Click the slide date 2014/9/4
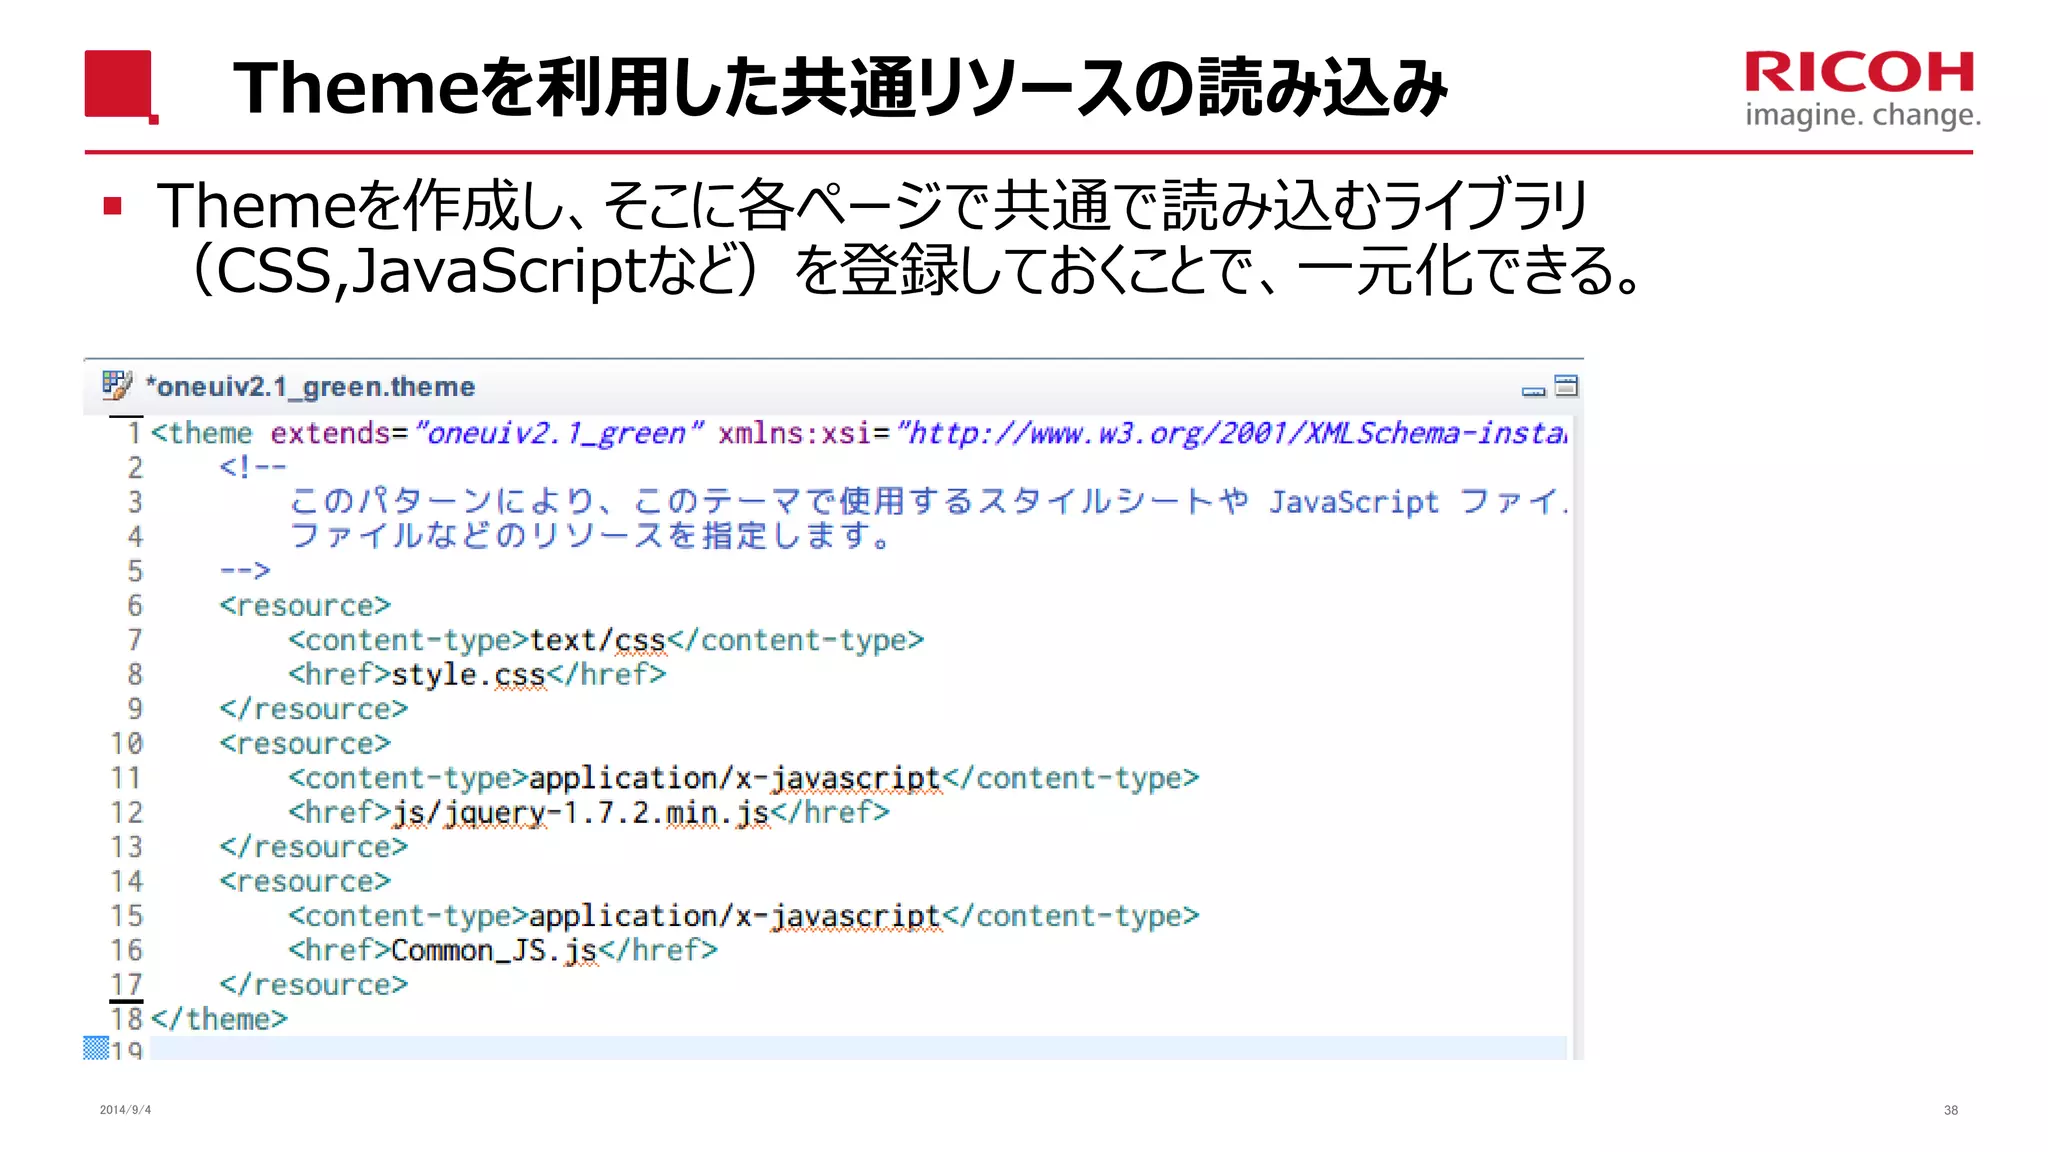This screenshot has height=1152, width=2048. [125, 1110]
